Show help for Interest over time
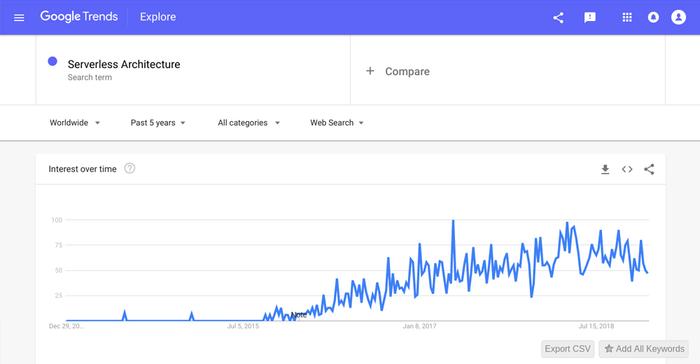Viewport: 700px width, 364px height. (129, 168)
